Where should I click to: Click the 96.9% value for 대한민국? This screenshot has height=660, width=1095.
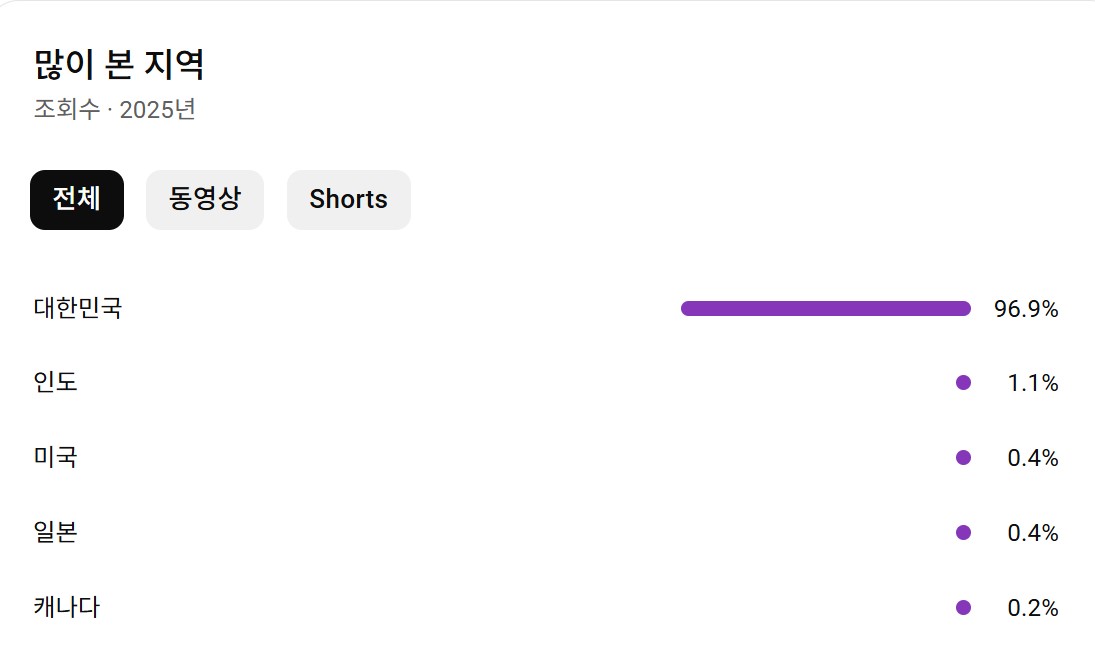pyautogui.click(x=1026, y=309)
